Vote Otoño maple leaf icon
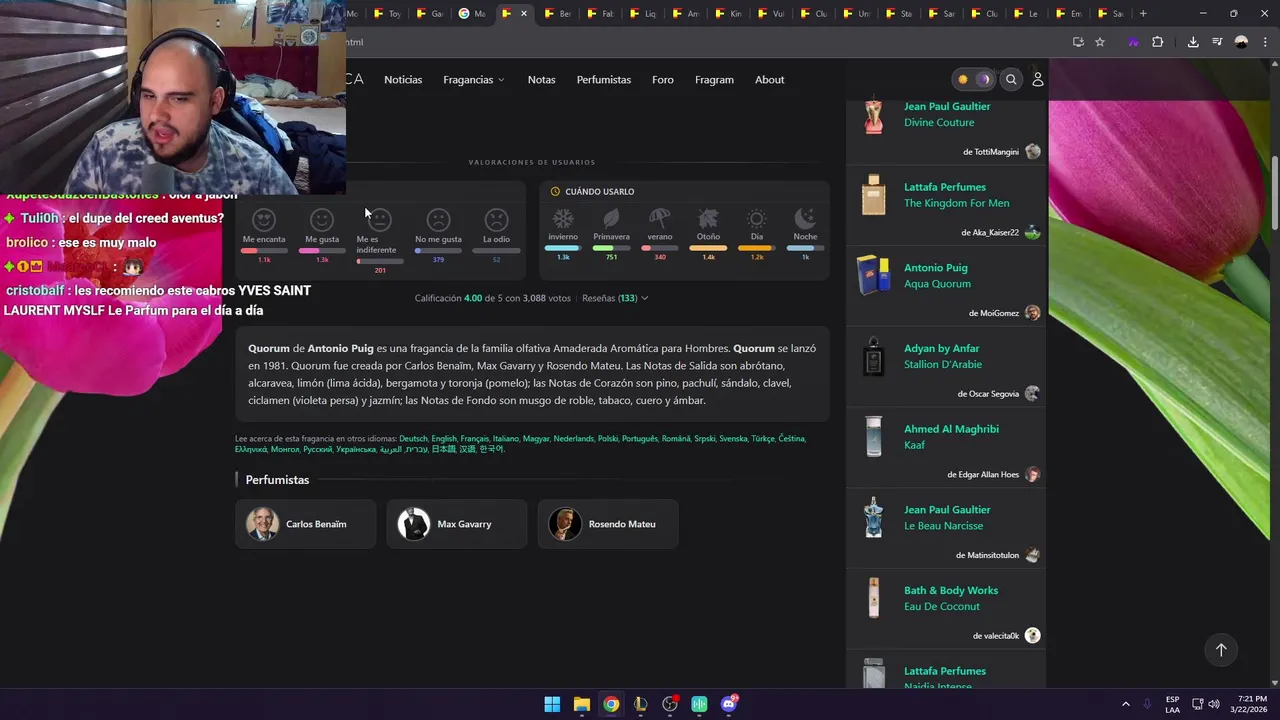Image resolution: width=1280 pixels, height=720 pixels. [x=708, y=218]
